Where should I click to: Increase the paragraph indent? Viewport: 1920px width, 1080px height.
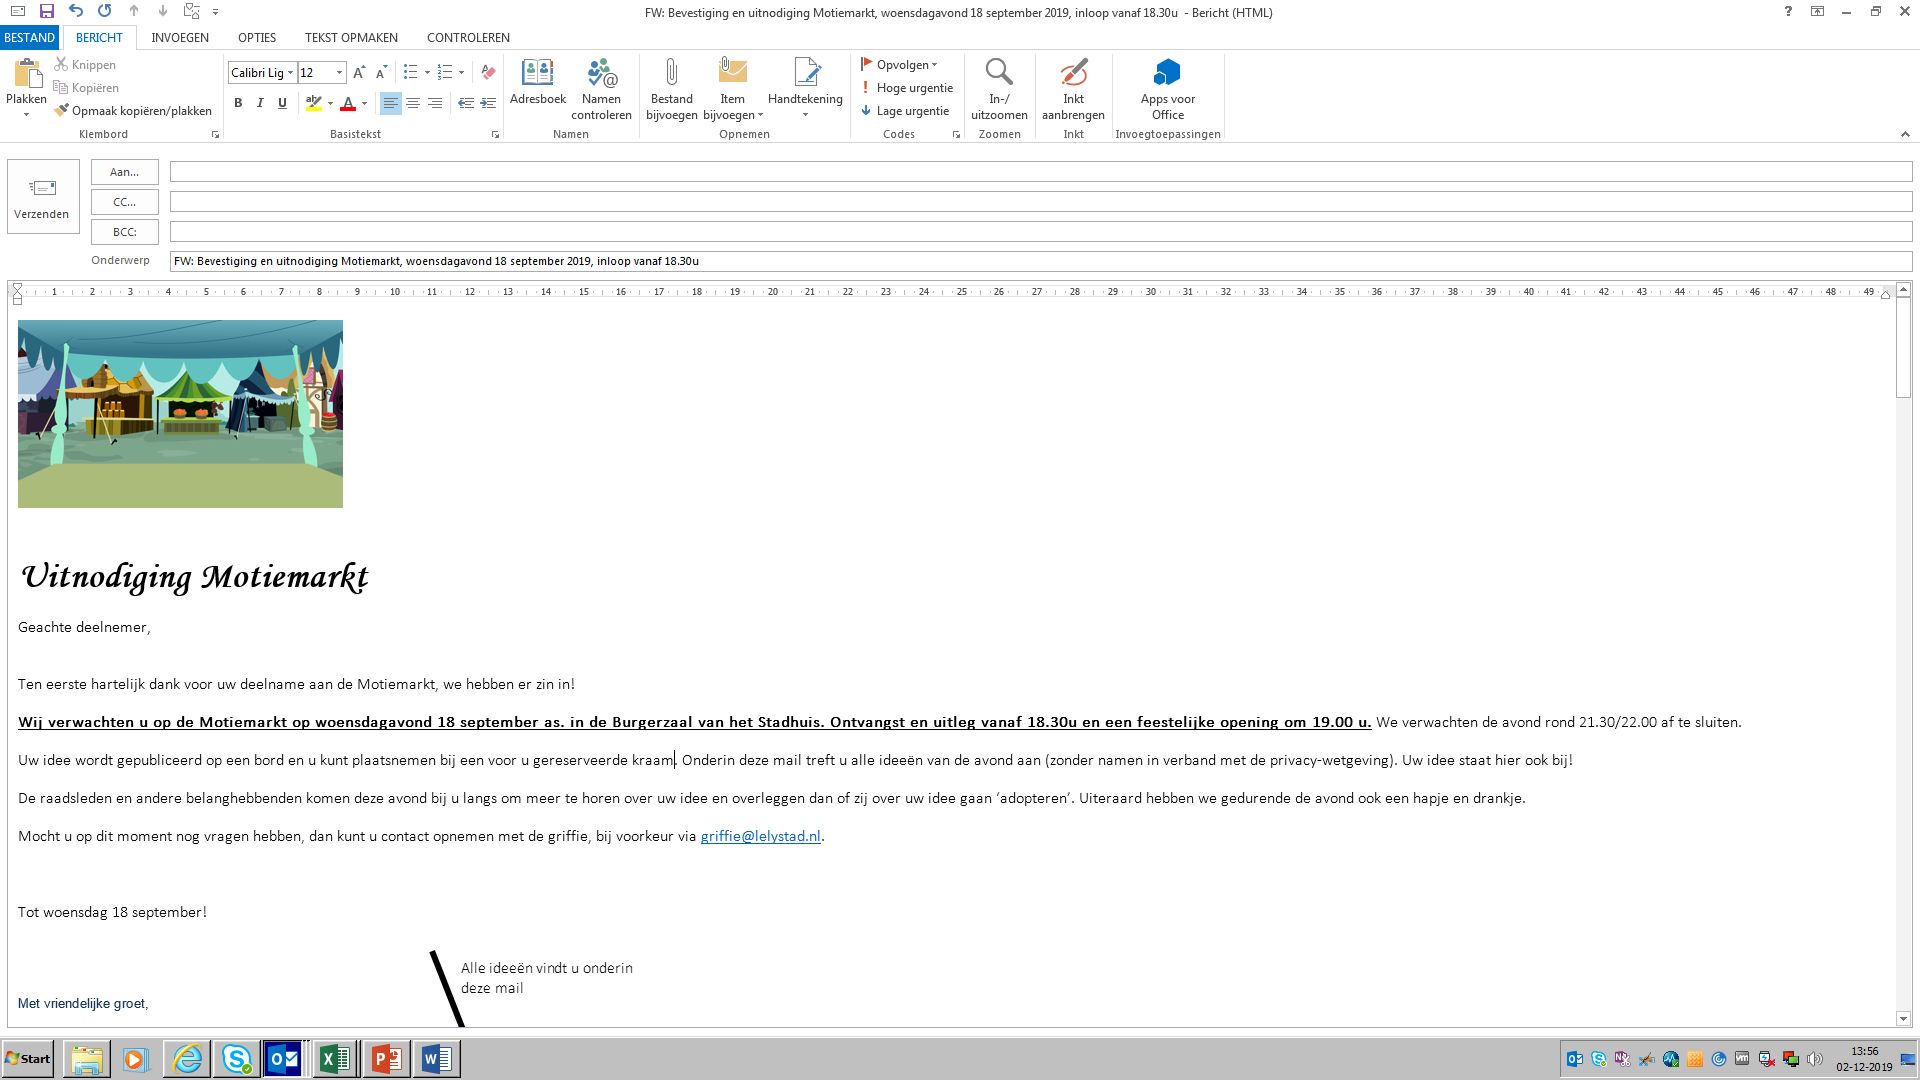click(x=488, y=103)
